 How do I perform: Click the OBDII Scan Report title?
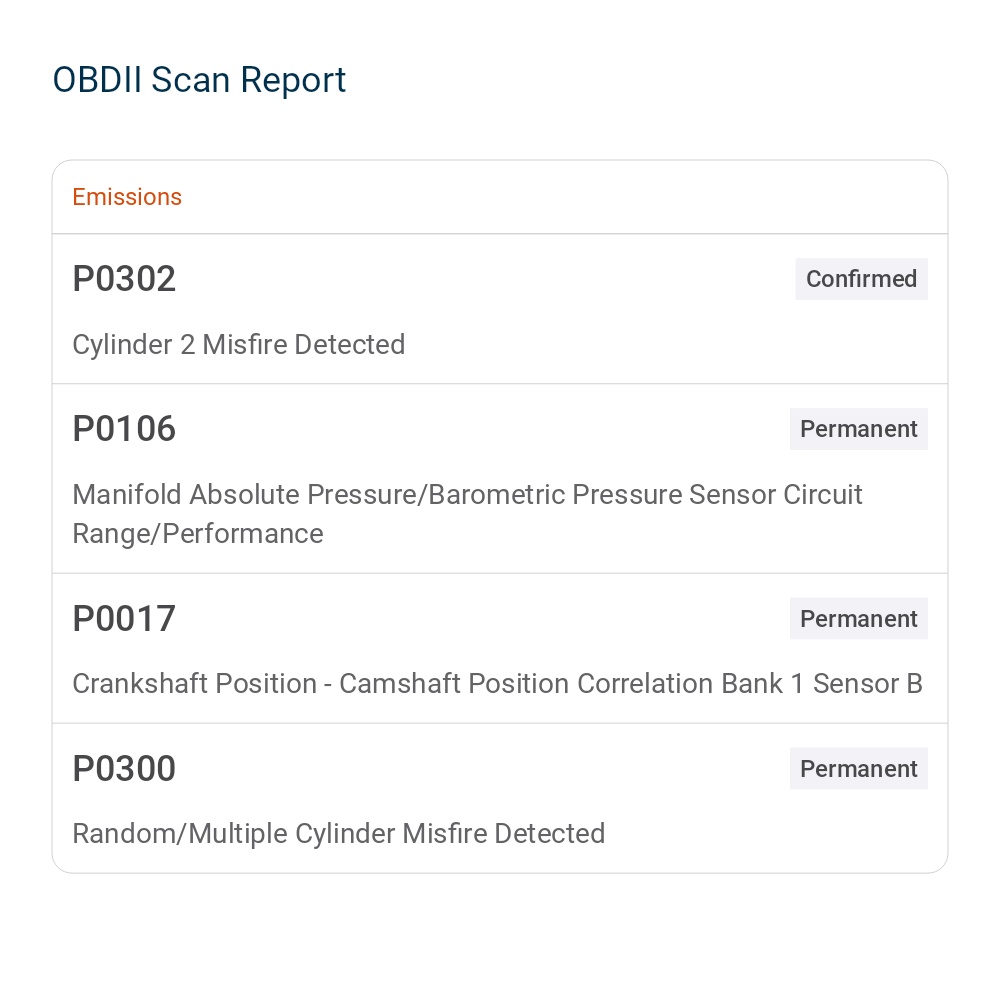coord(199,80)
